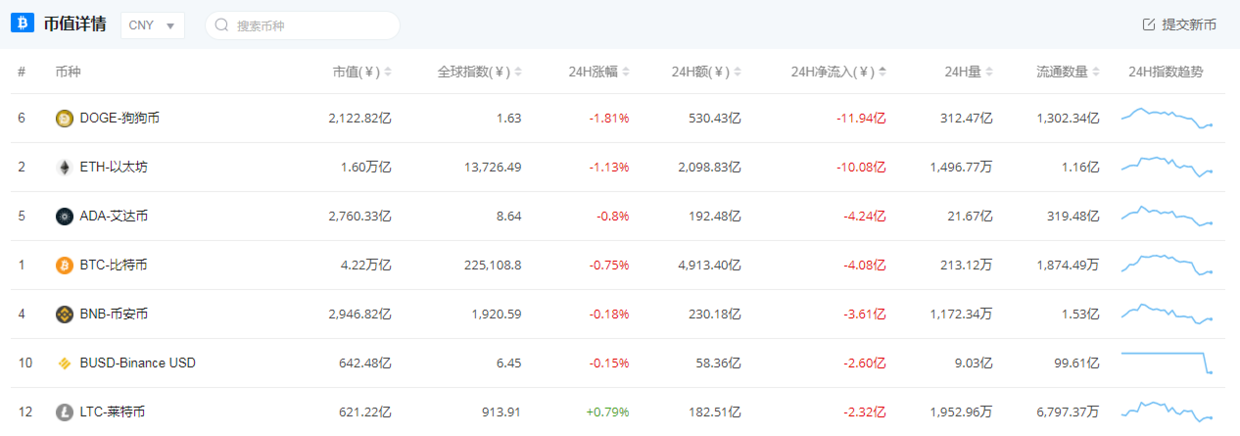Viewport: 1240px width, 436px height.
Task: Click the BNB coin icon
Action: point(64,314)
